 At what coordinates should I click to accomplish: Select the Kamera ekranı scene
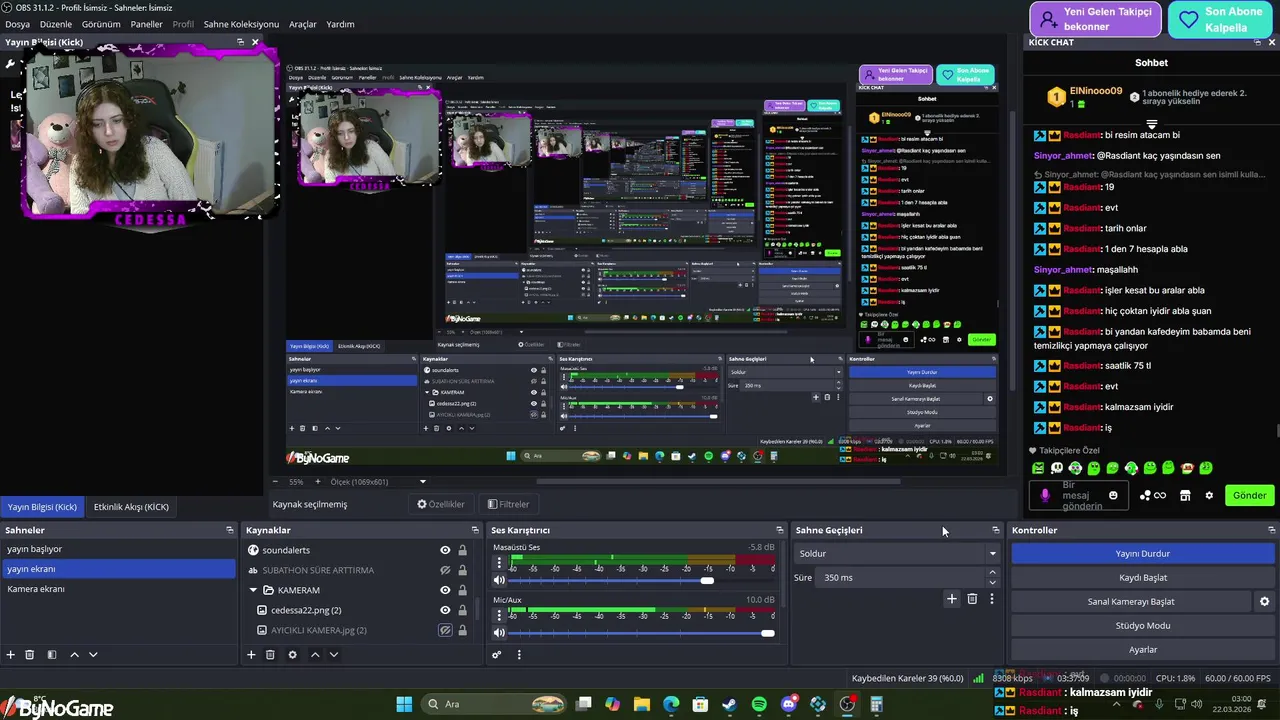coord(118,589)
